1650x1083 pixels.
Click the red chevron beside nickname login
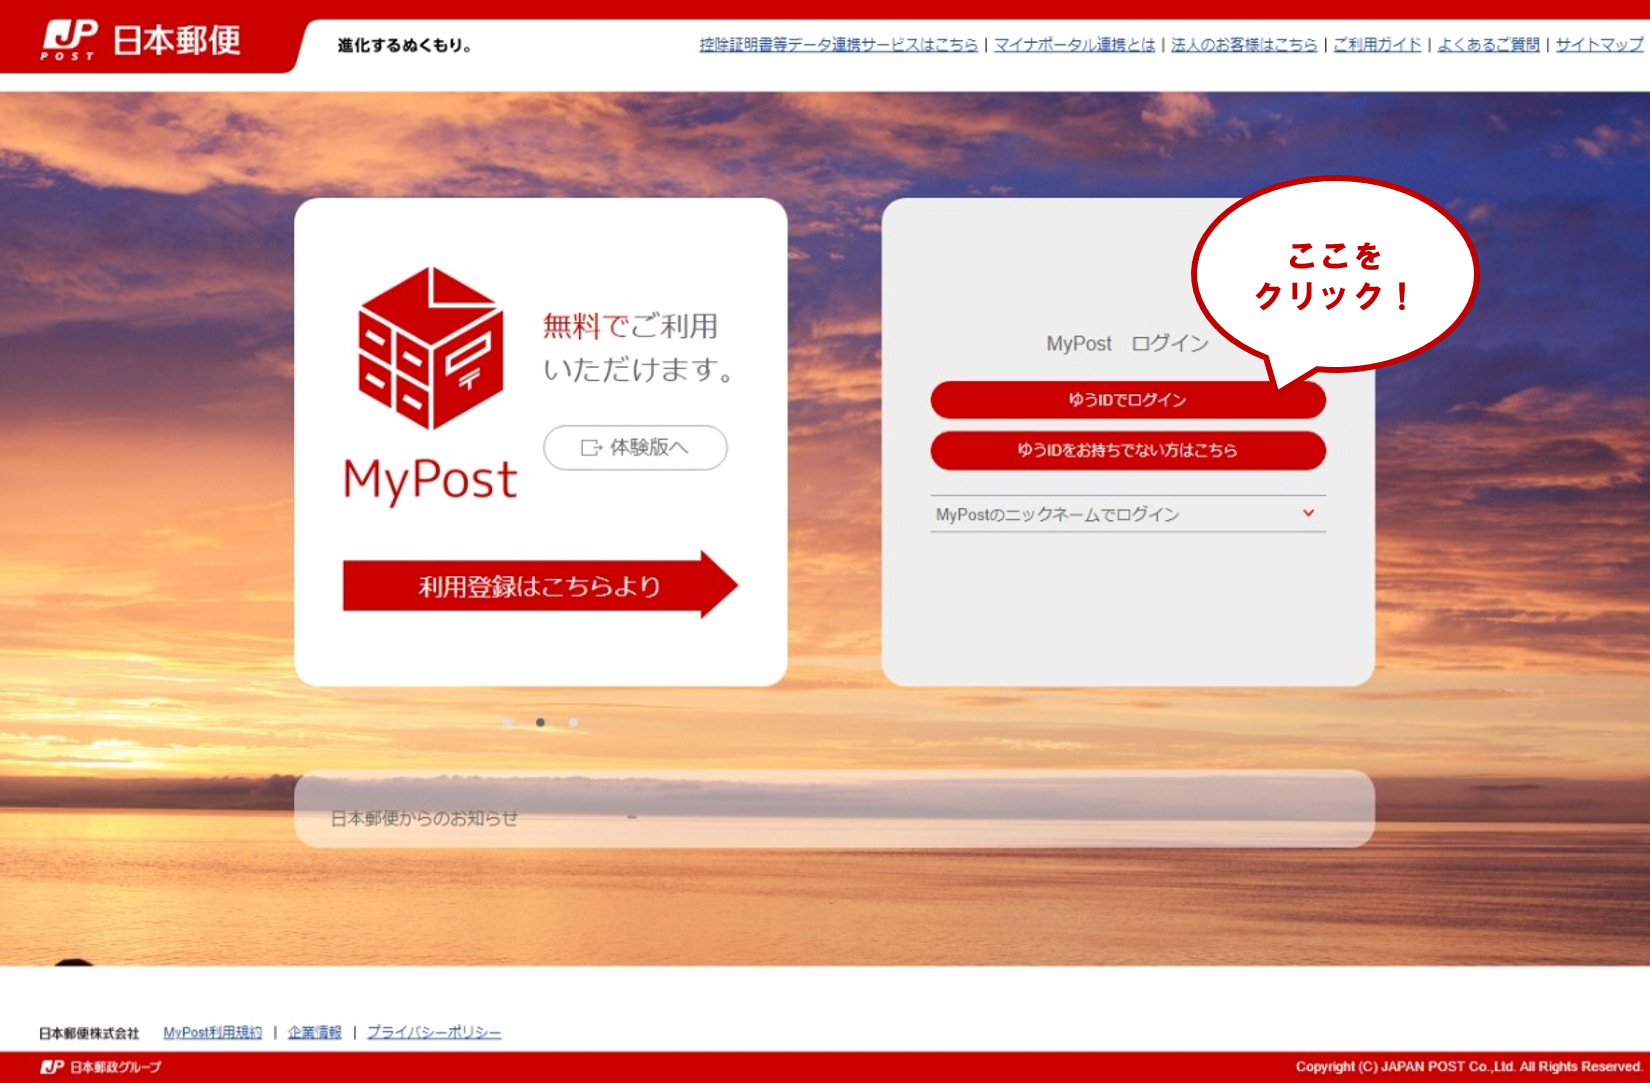[x=1308, y=513]
